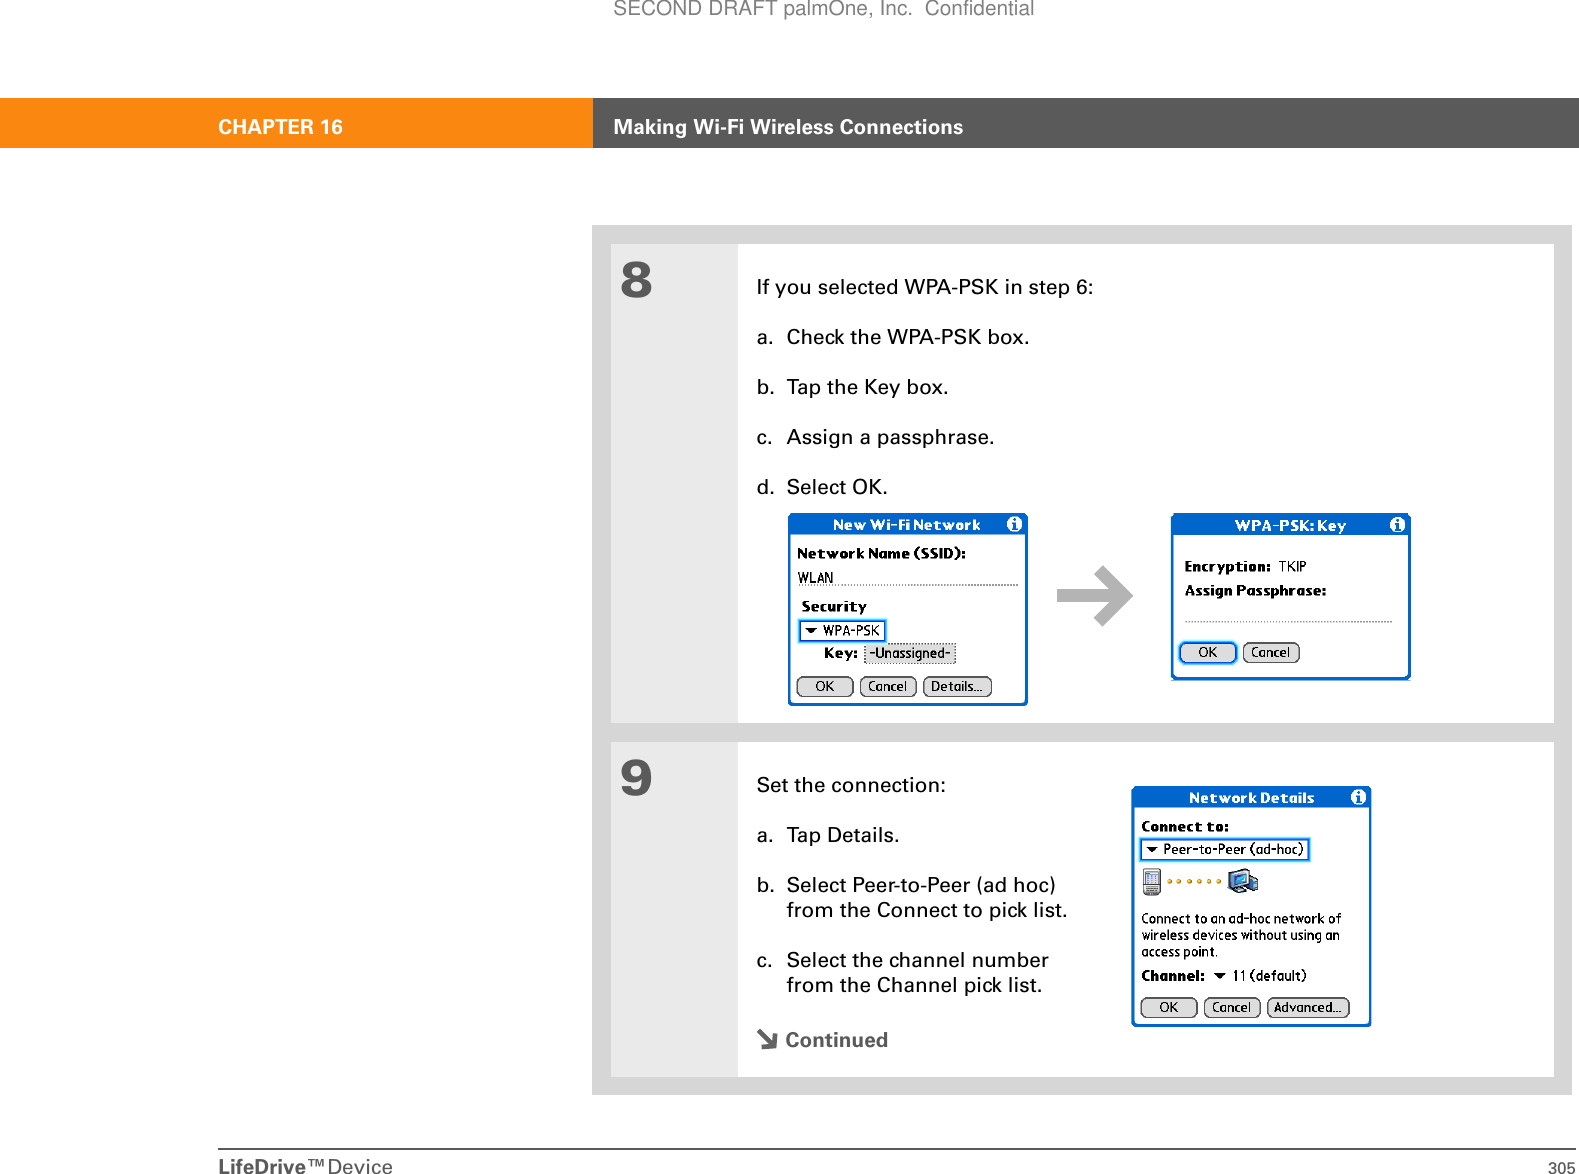Click the WPA-PSK: Key title bar

pyautogui.click(x=1290, y=525)
